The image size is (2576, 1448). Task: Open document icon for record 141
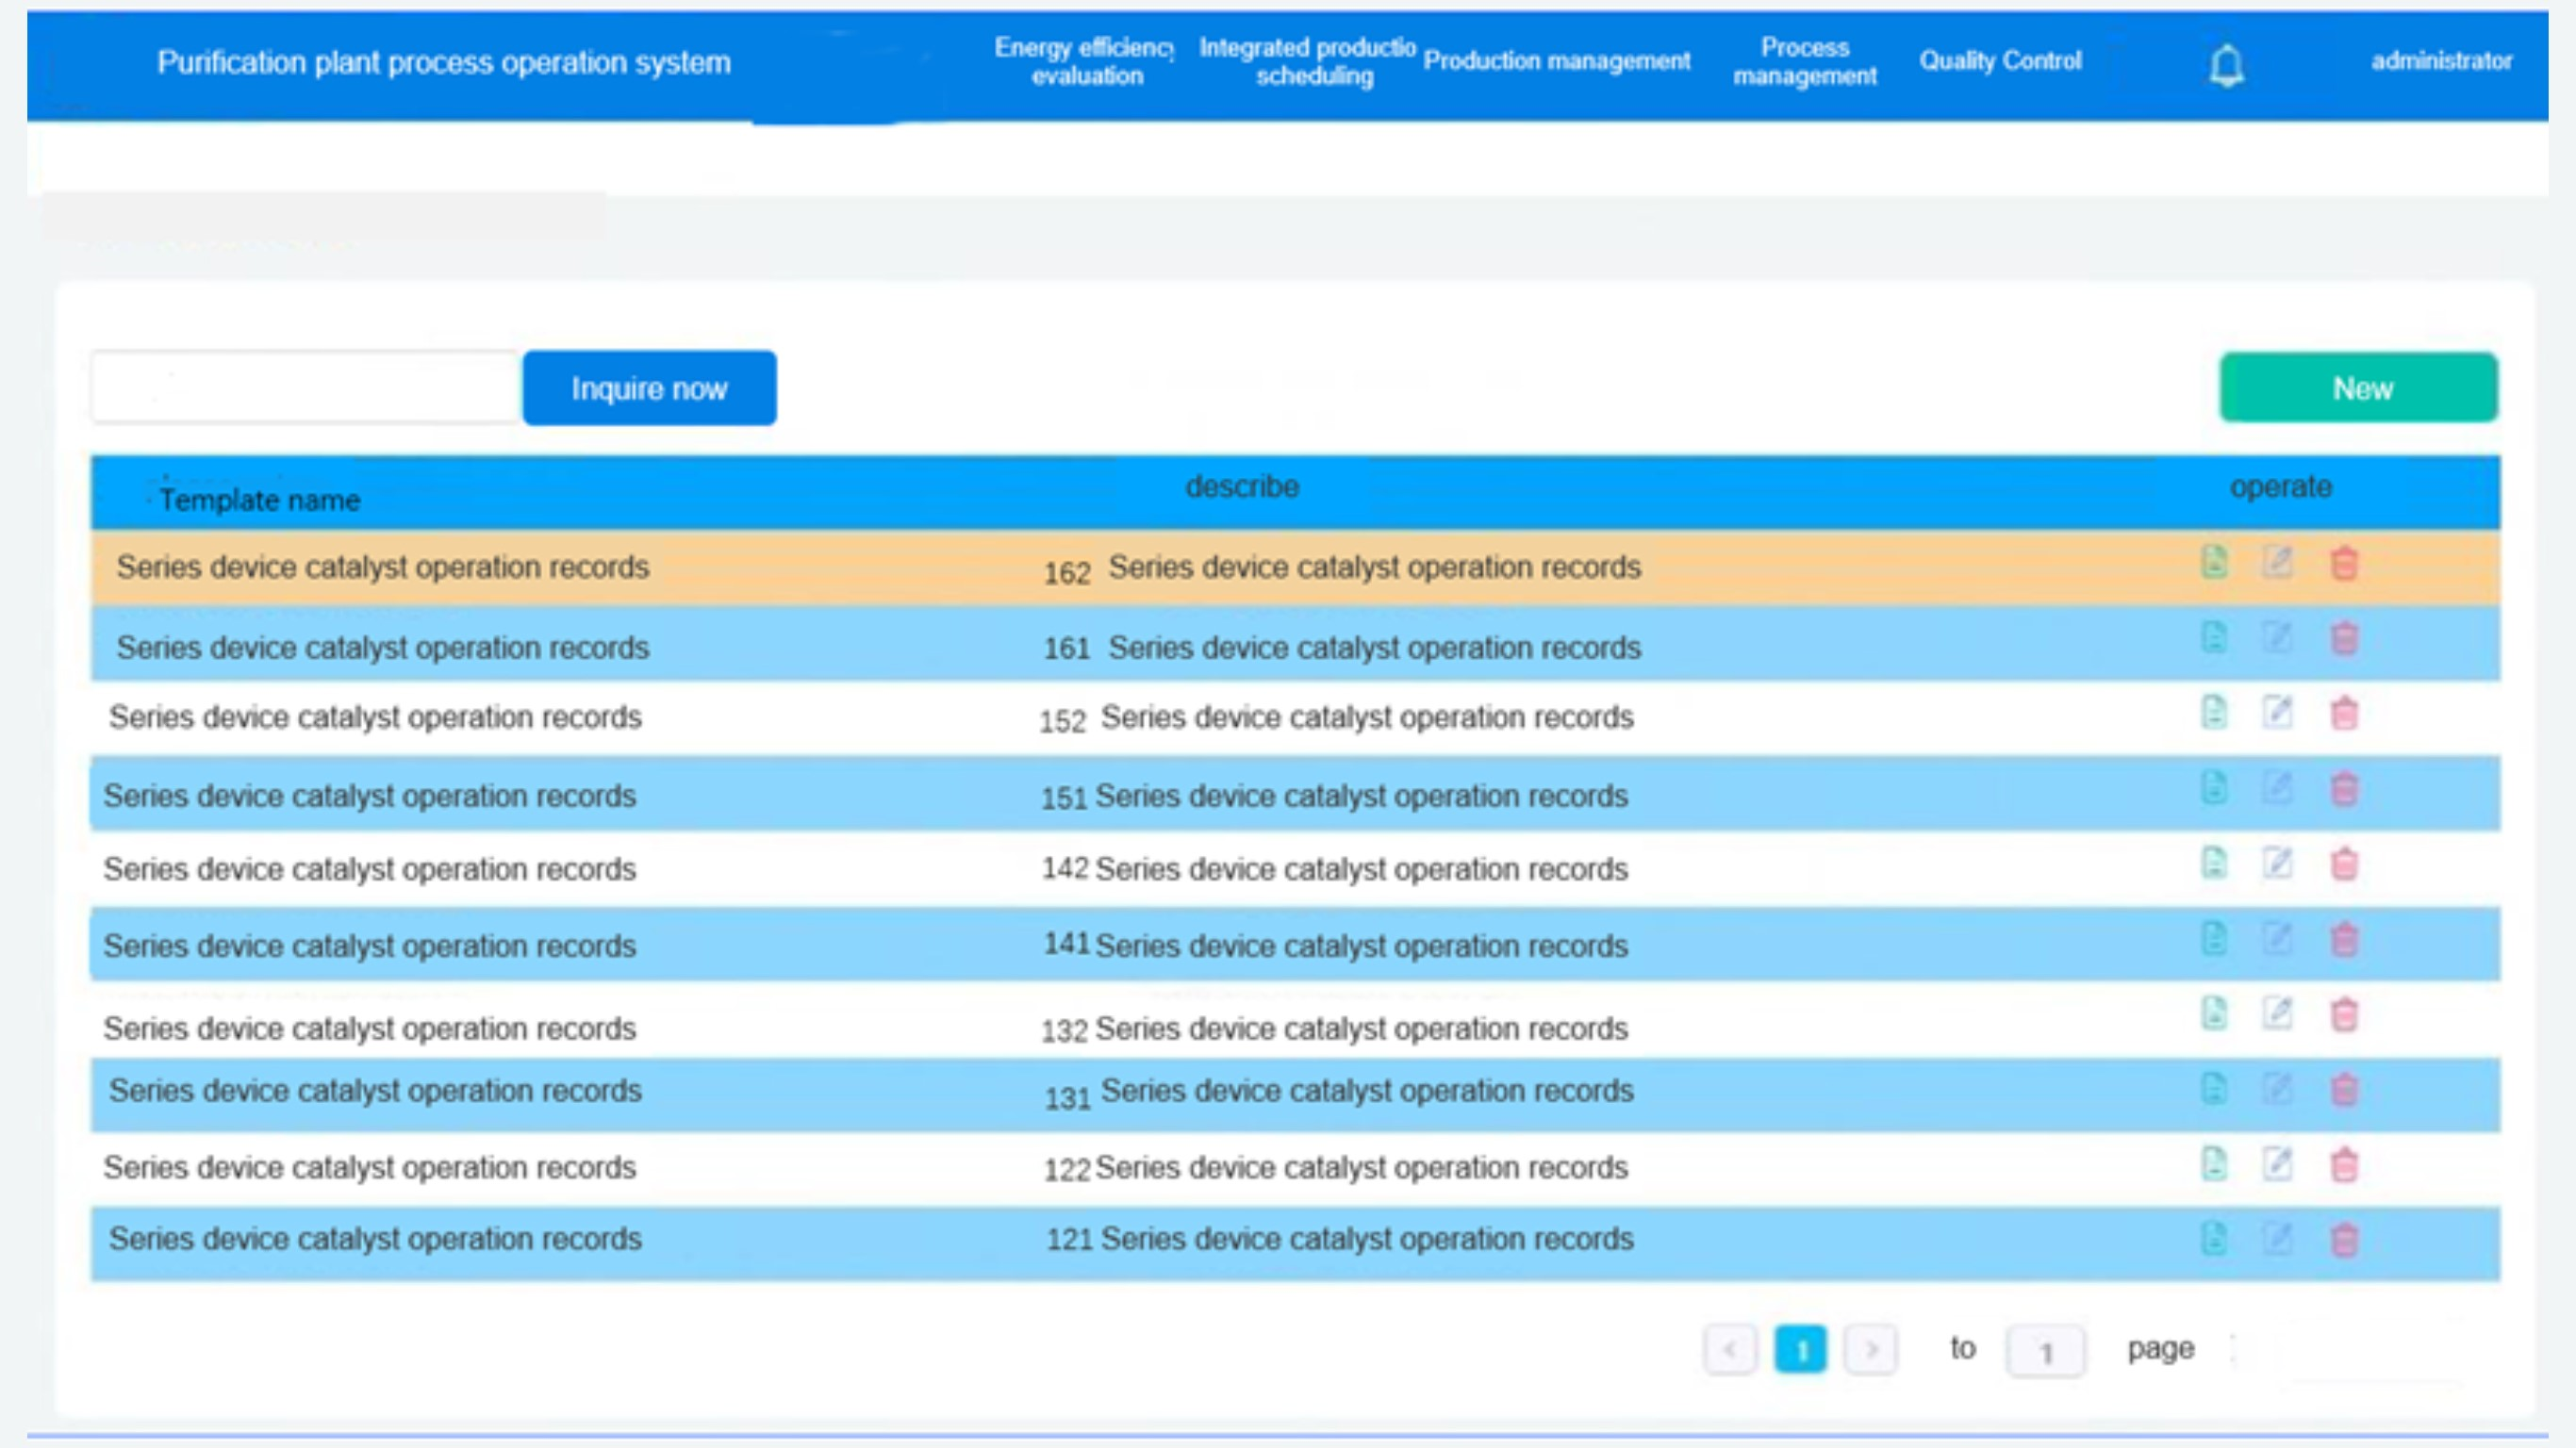2214,939
